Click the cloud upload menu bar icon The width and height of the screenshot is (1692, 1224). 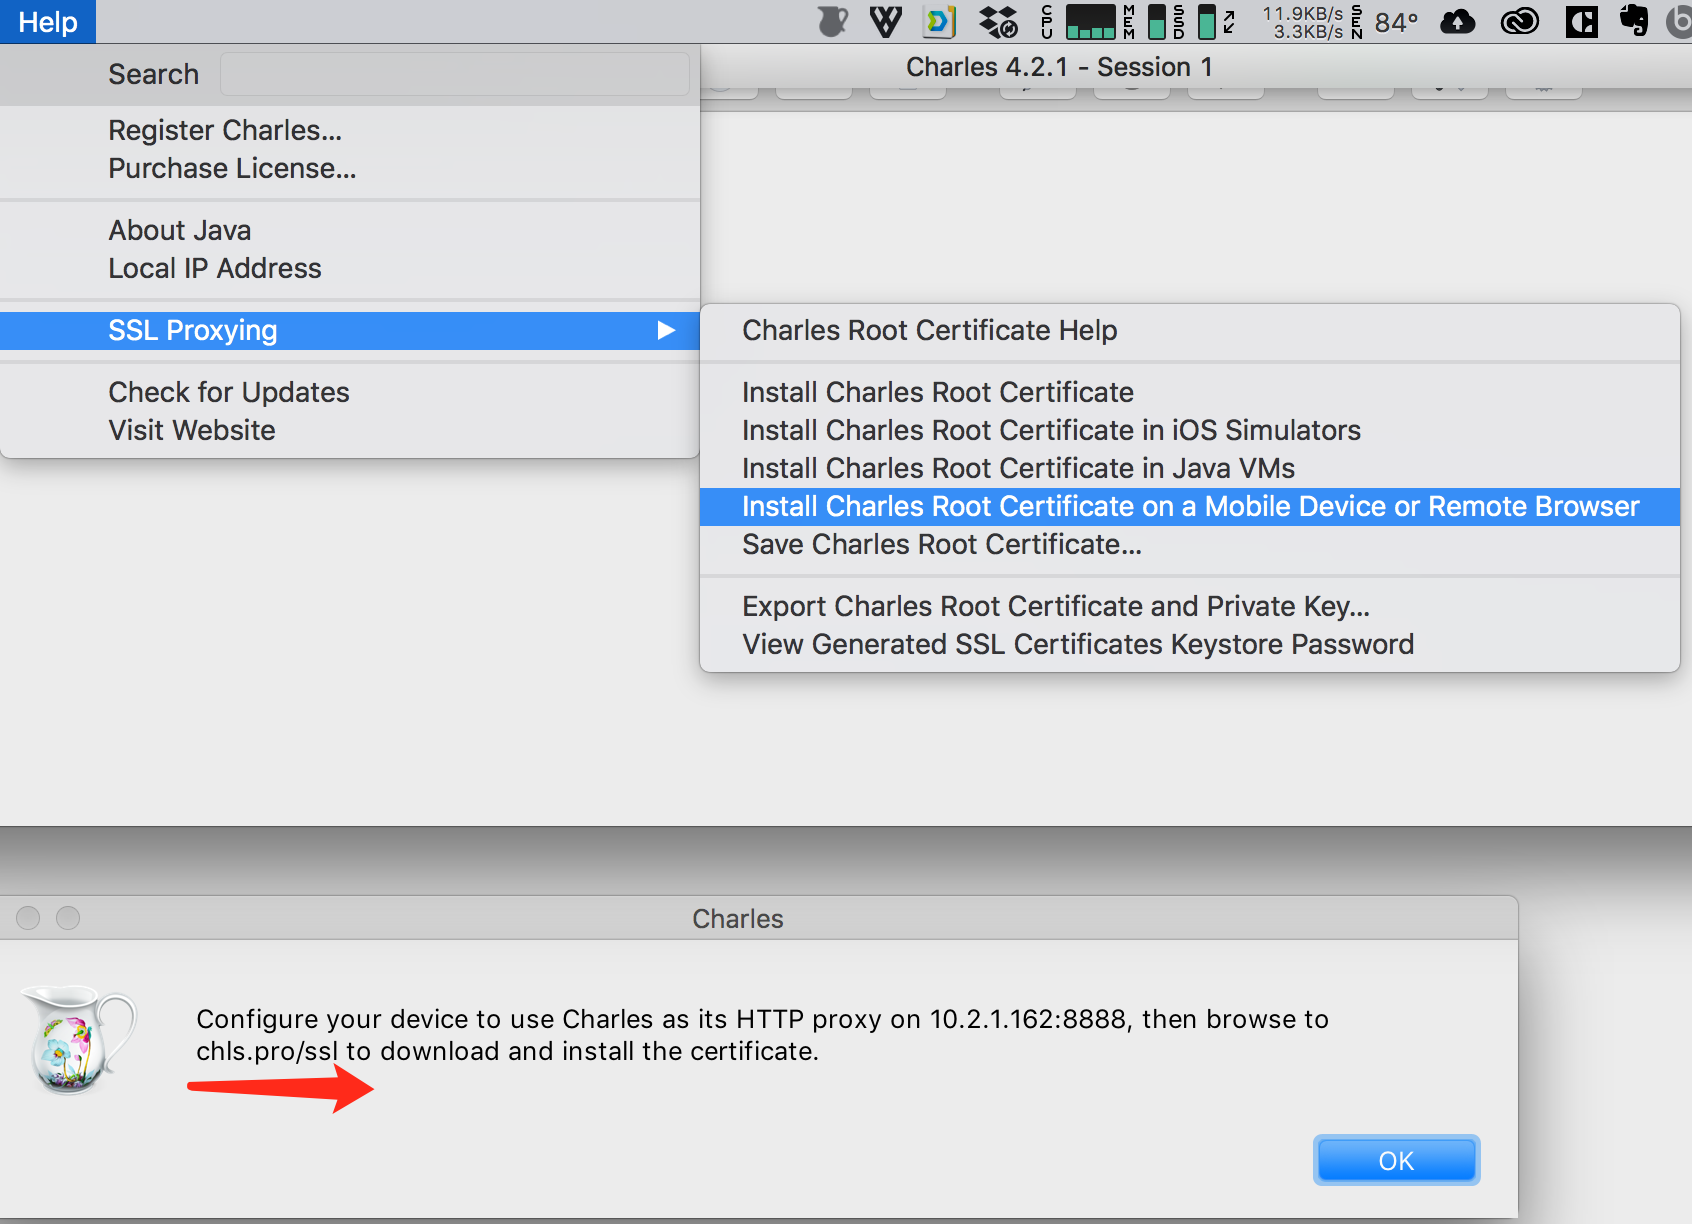[1457, 21]
